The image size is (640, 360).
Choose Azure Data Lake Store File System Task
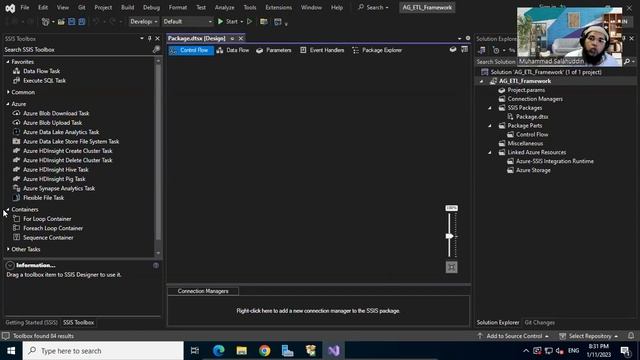[71, 142]
